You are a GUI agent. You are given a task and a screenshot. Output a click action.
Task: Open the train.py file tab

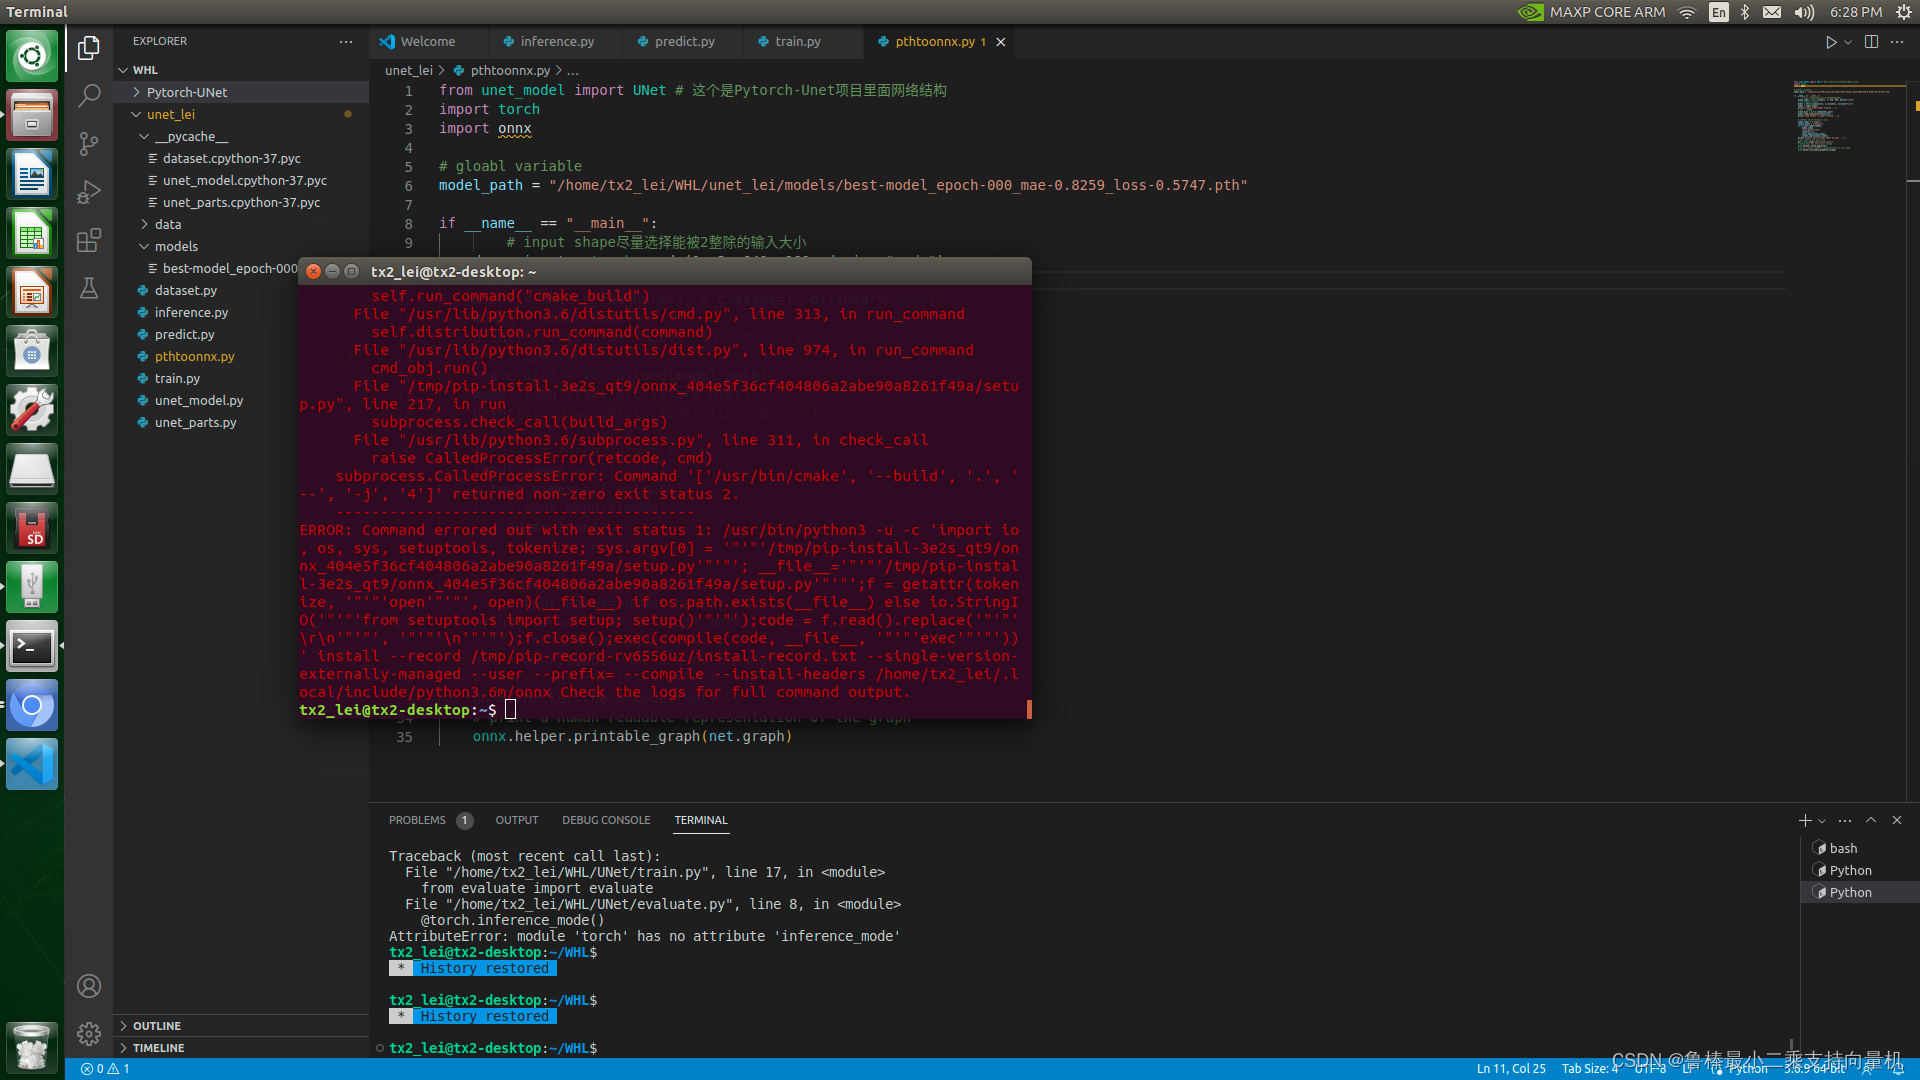point(798,41)
